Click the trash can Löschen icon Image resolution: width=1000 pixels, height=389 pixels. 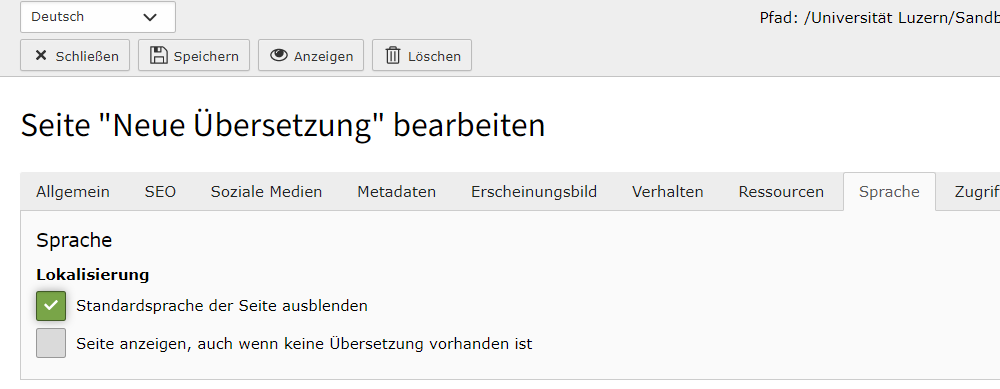[x=393, y=55]
